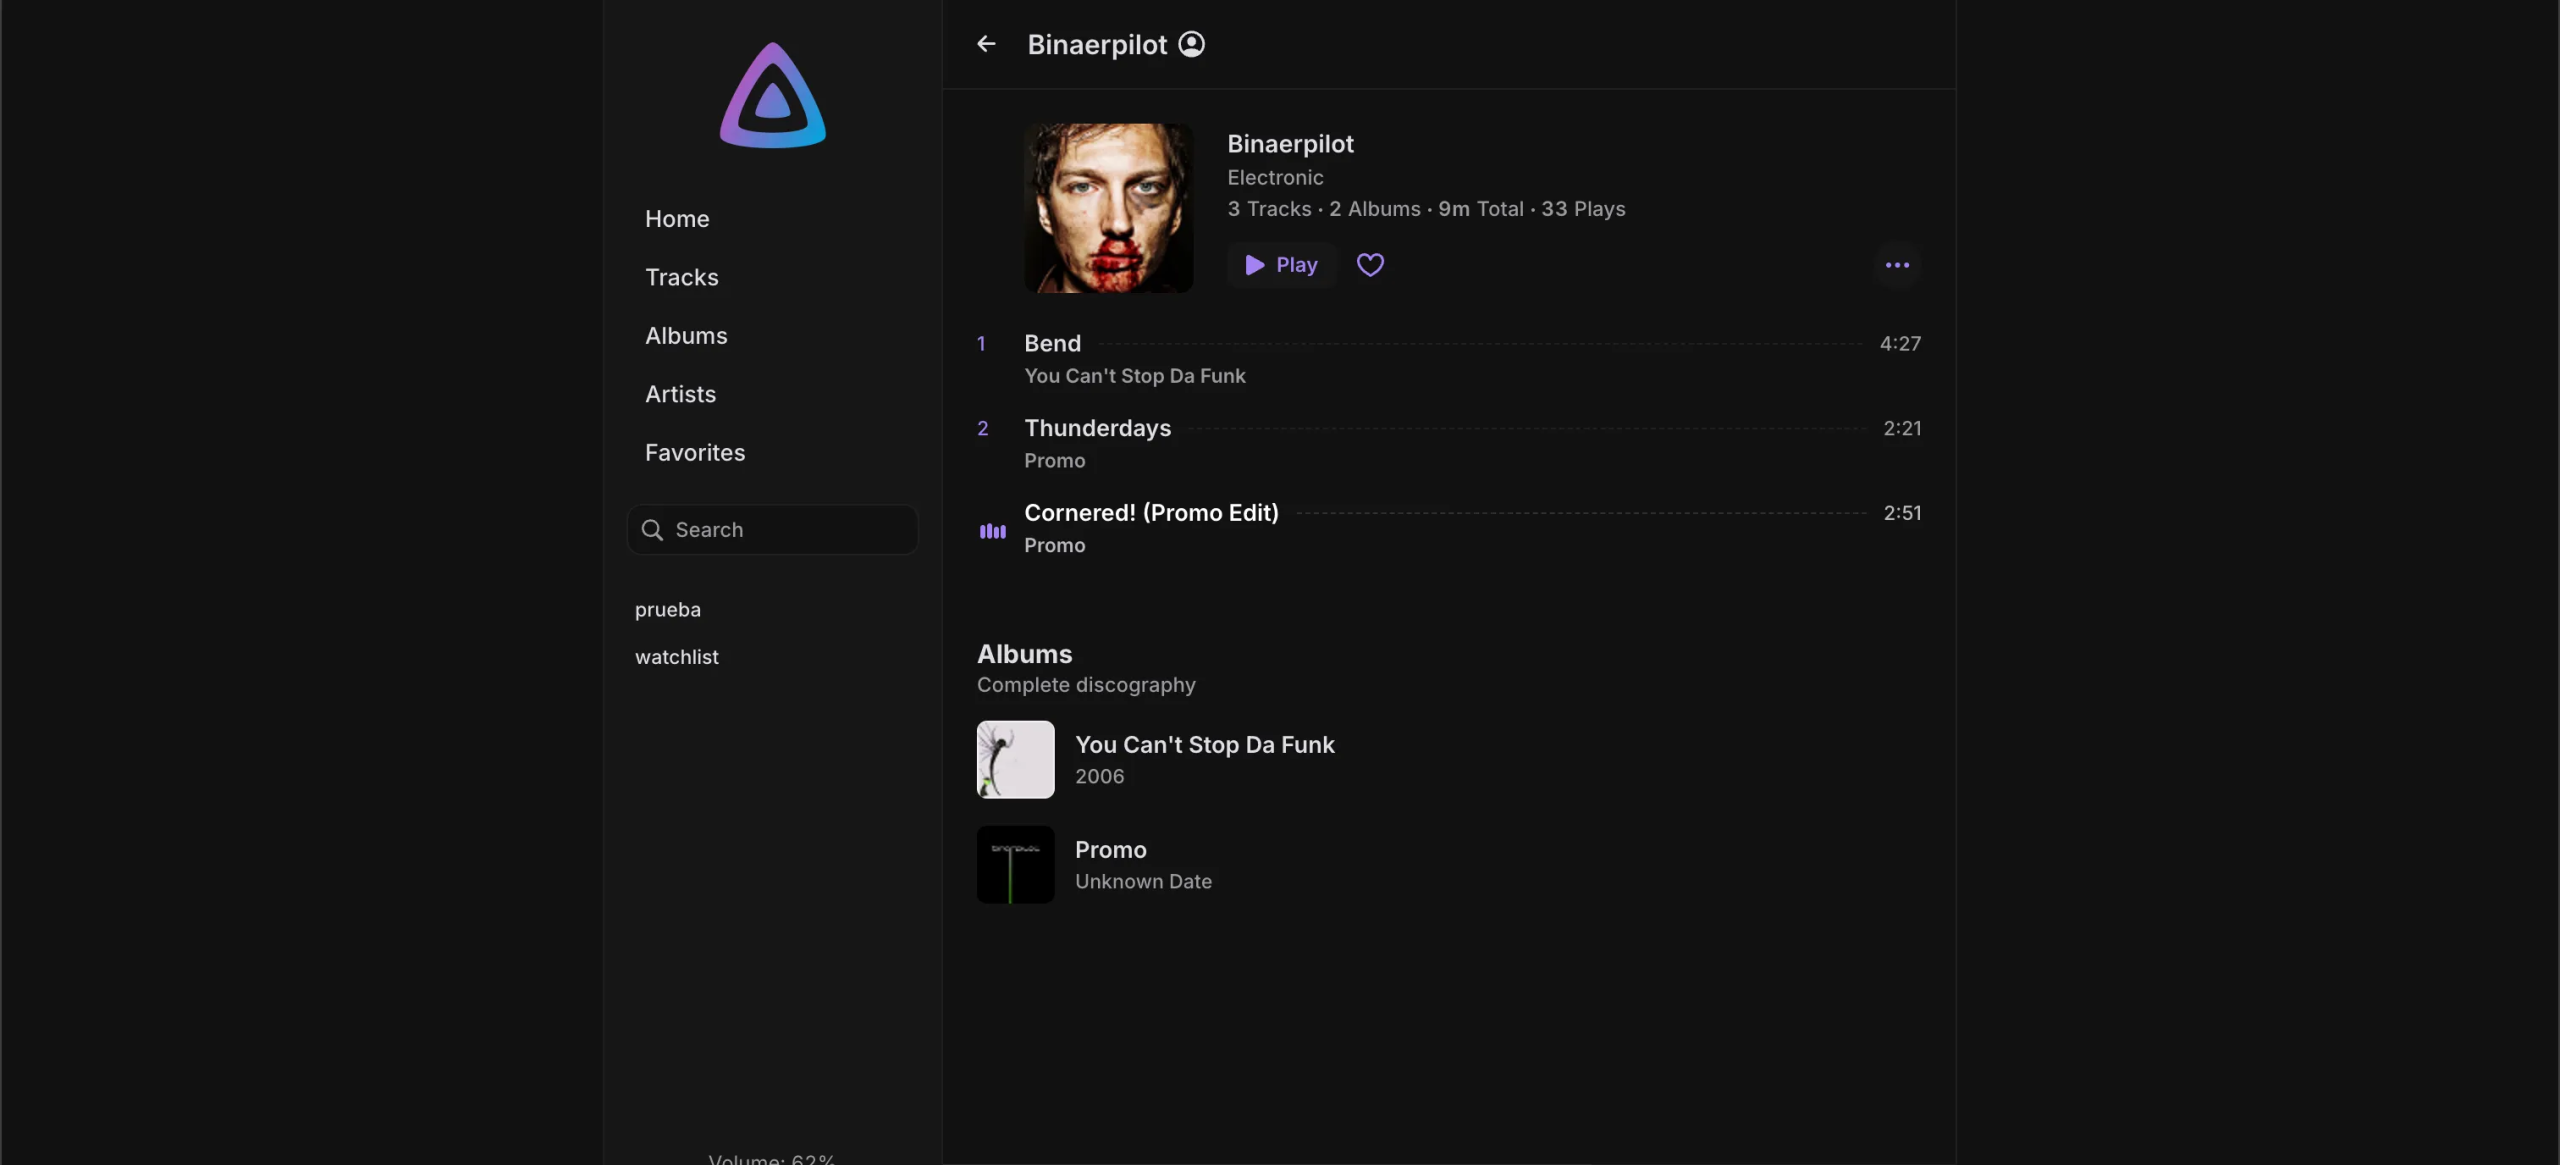Open the prueba playlist
This screenshot has height=1165, width=2560.
pos(668,610)
